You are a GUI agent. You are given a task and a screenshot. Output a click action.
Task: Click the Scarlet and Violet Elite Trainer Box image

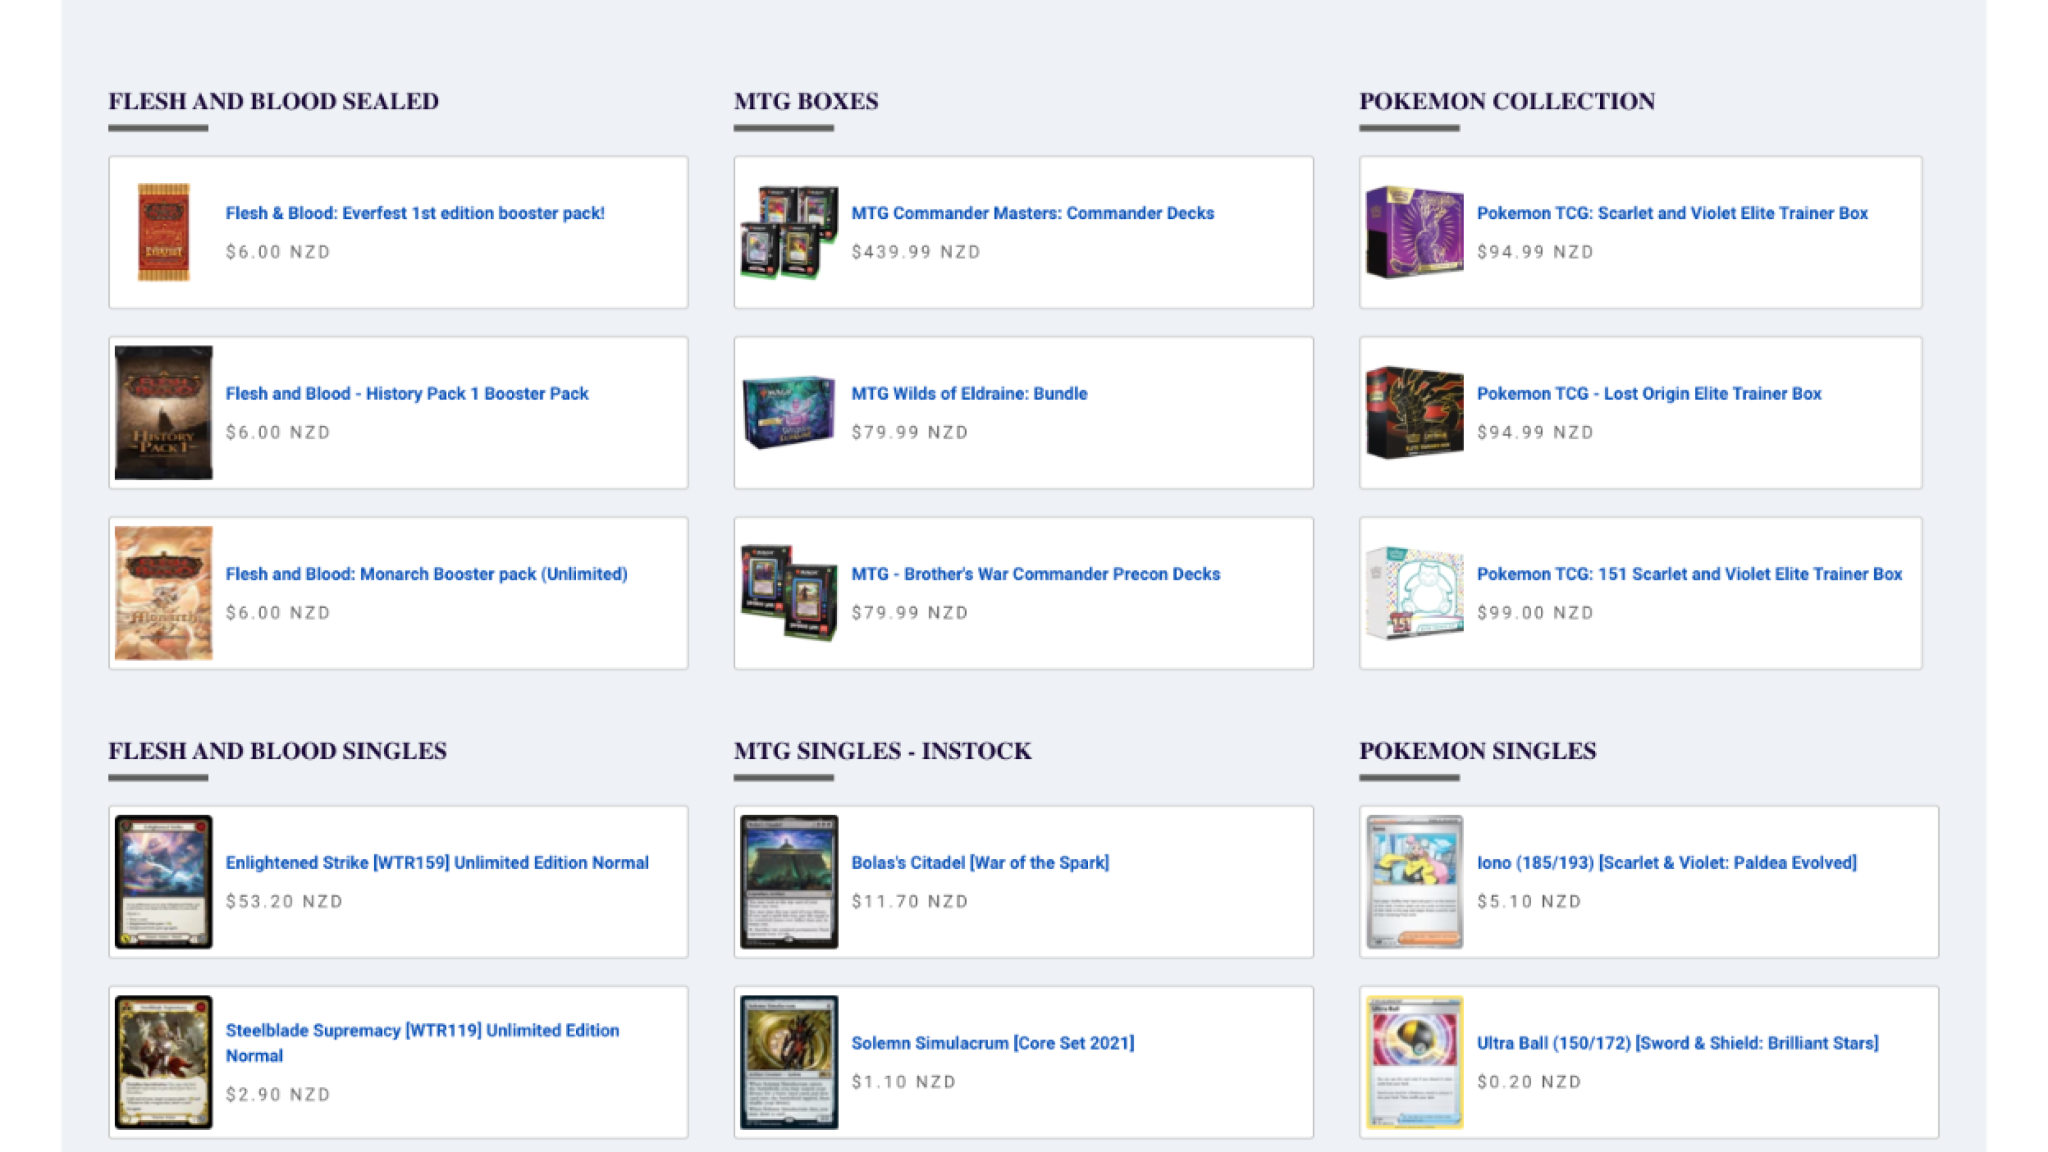click(1414, 232)
